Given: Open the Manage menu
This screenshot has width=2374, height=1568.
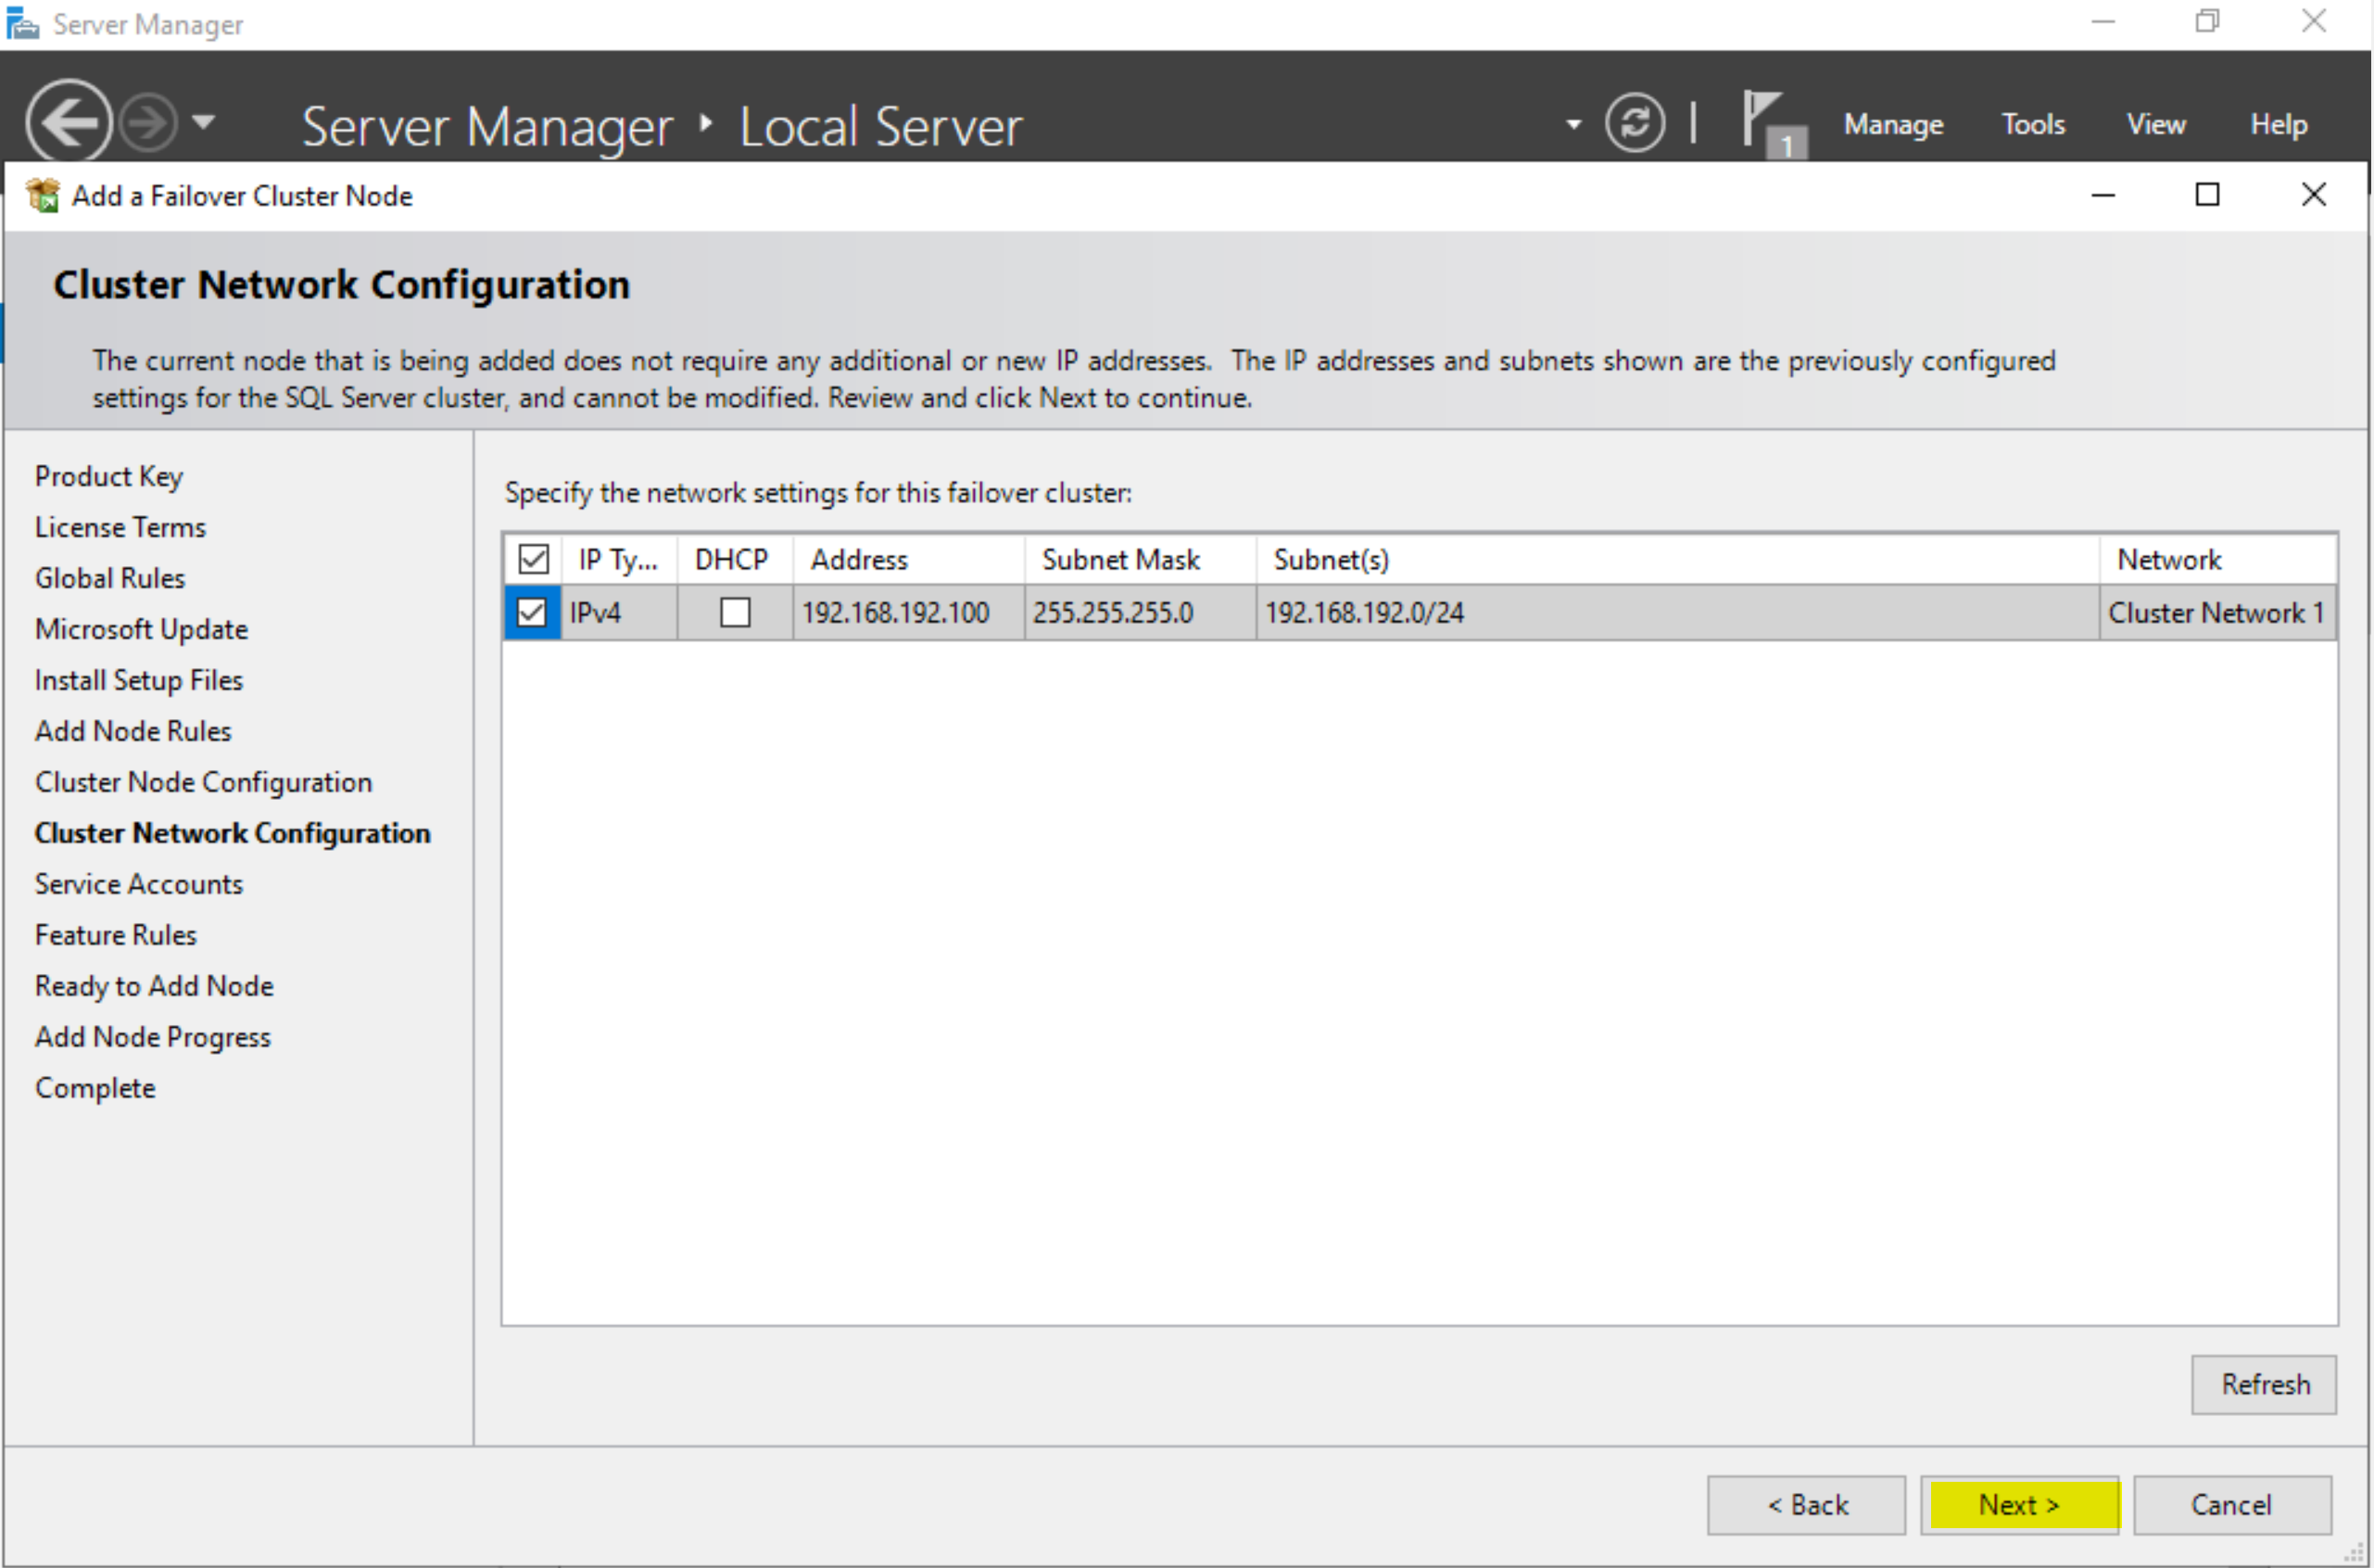Looking at the screenshot, I should tap(1893, 124).
